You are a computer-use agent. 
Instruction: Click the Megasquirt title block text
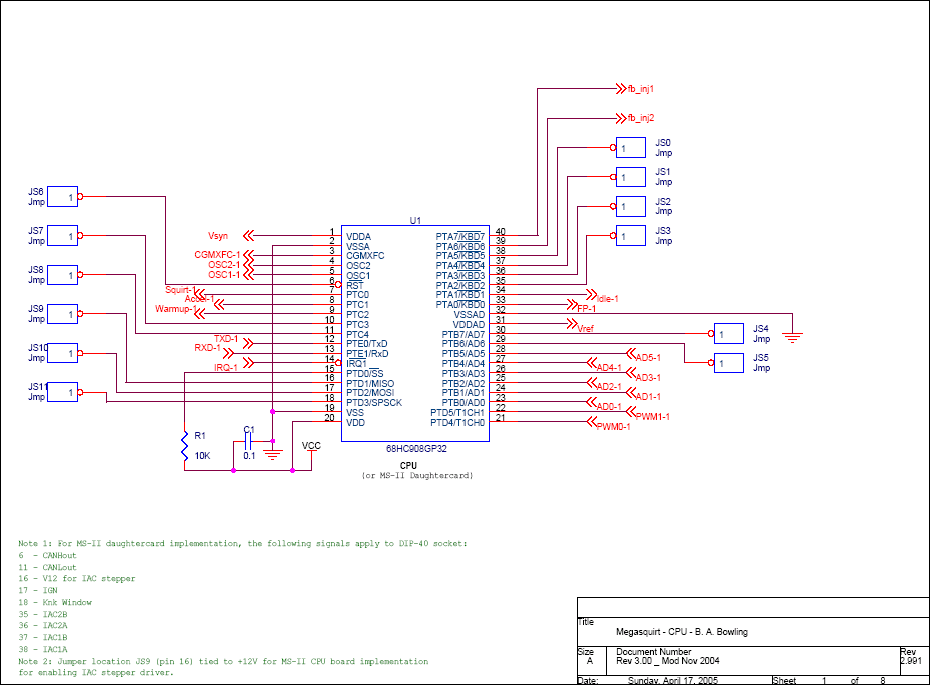click(681, 632)
